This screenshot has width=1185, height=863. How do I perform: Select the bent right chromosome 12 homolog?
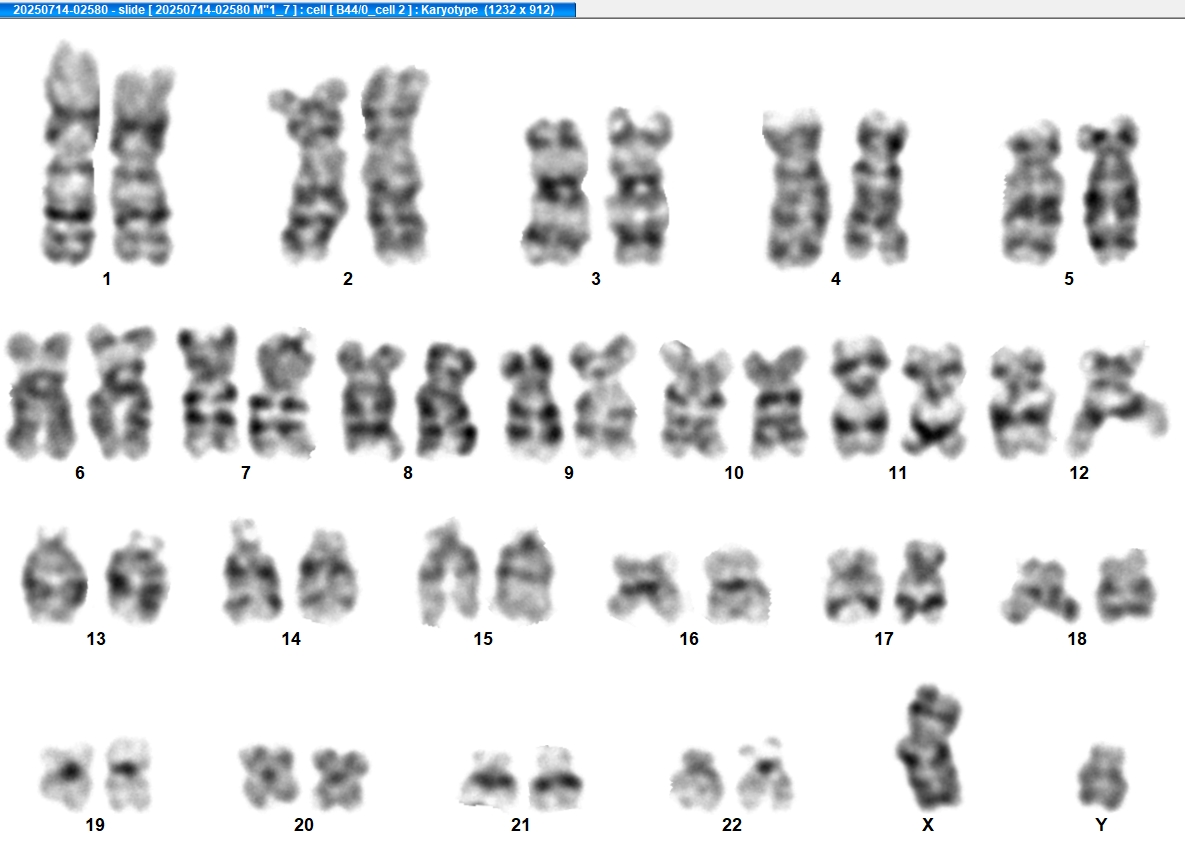[x=1117, y=401]
